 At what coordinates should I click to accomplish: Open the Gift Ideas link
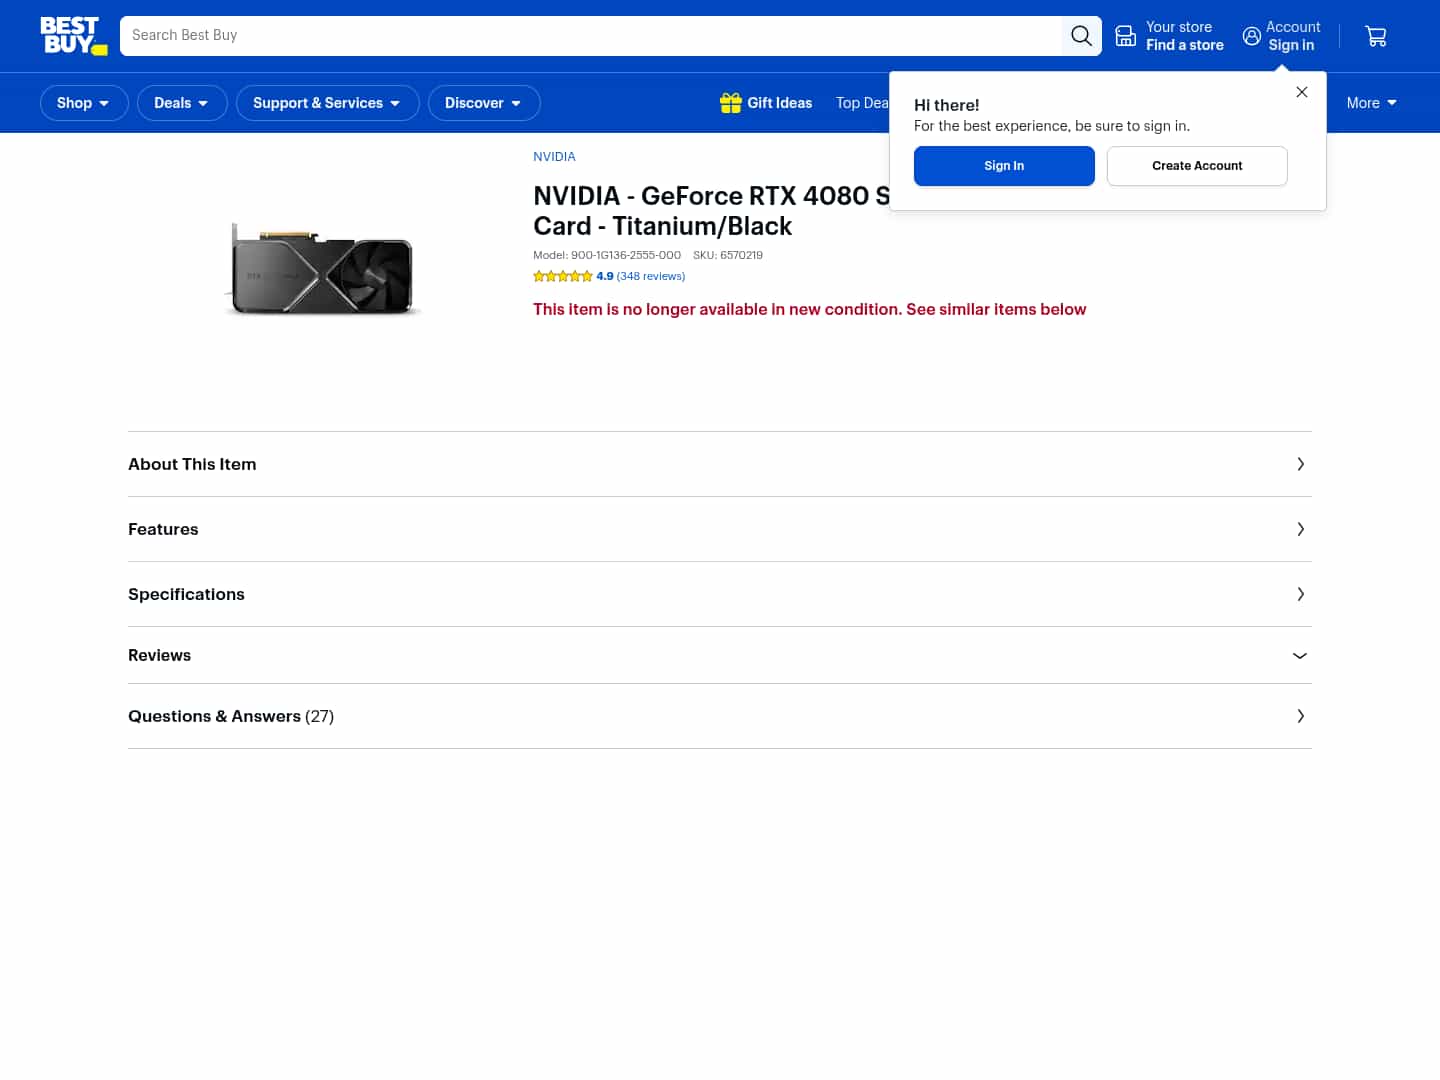[x=766, y=103]
